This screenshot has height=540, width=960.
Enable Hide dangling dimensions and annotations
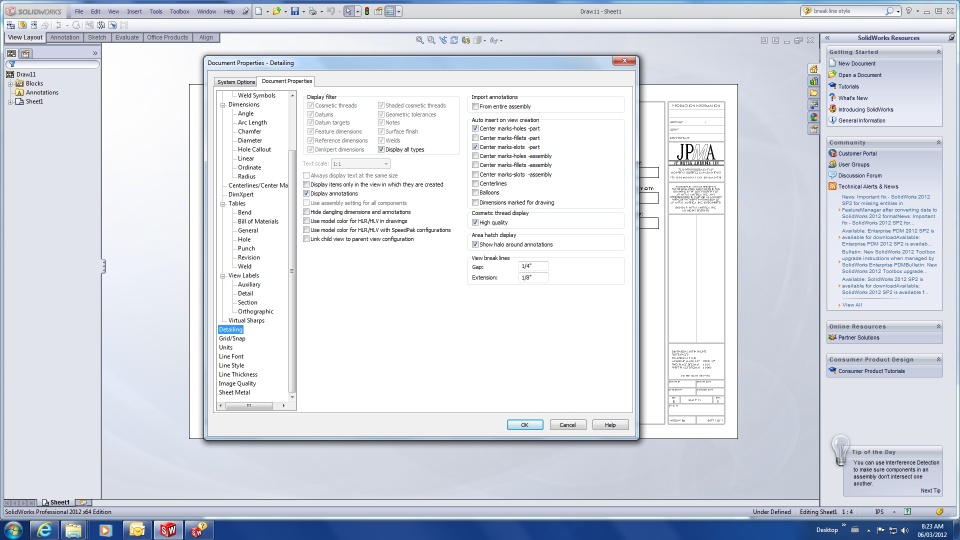[x=306, y=212]
